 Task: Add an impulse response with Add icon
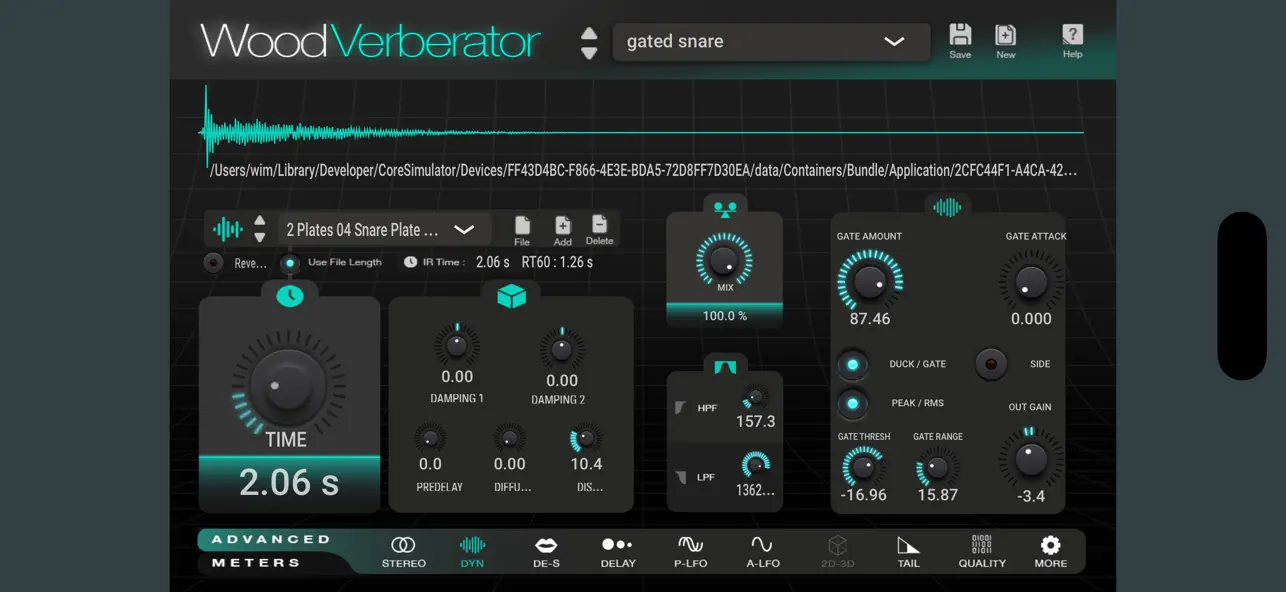tap(563, 230)
